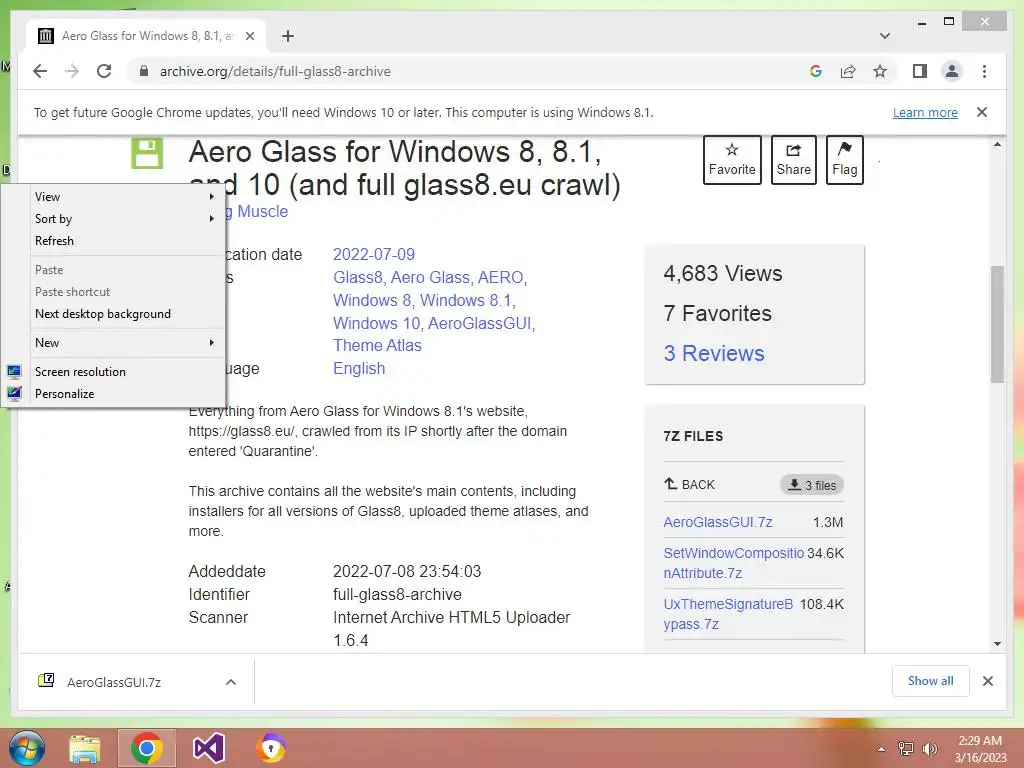Image resolution: width=1024 pixels, height=768 pixels.
Task: Open a new browser tab
Action: [x=288, y=36]
